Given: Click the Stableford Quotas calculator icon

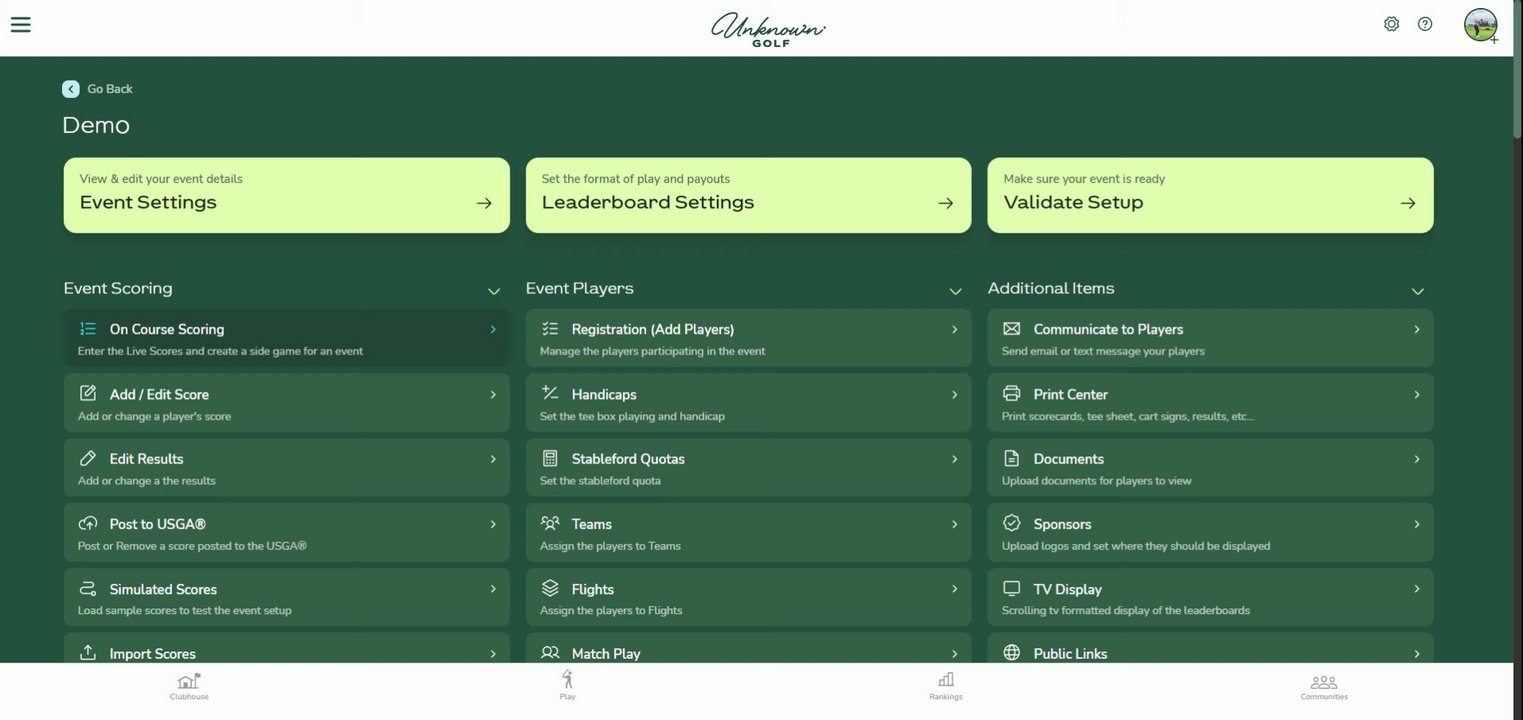Looking at the screenshot, I should coord(550,459).
